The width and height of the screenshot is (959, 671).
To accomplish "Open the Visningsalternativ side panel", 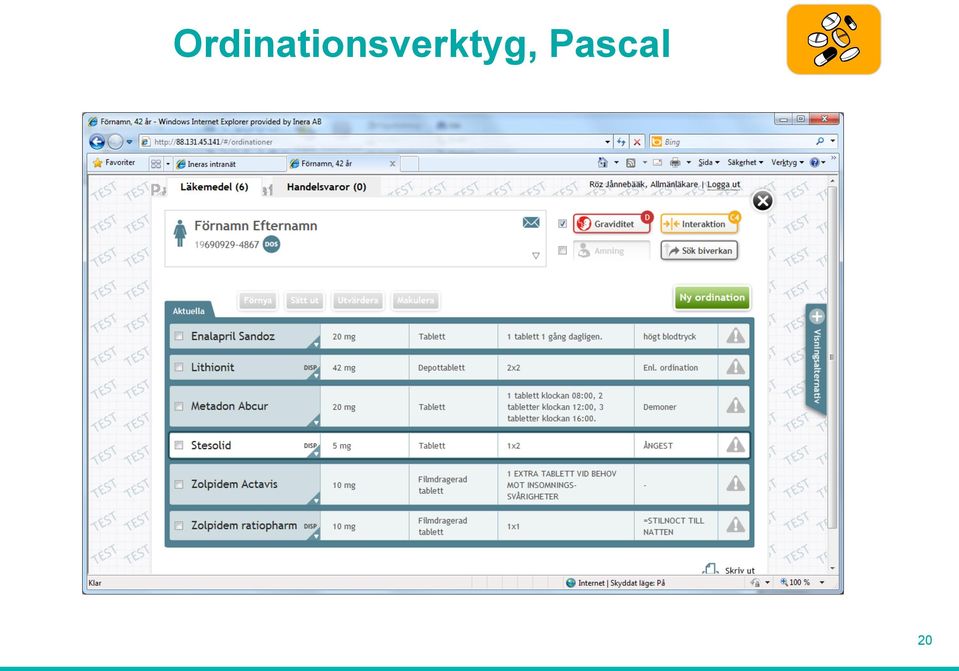I will (816, 358).
